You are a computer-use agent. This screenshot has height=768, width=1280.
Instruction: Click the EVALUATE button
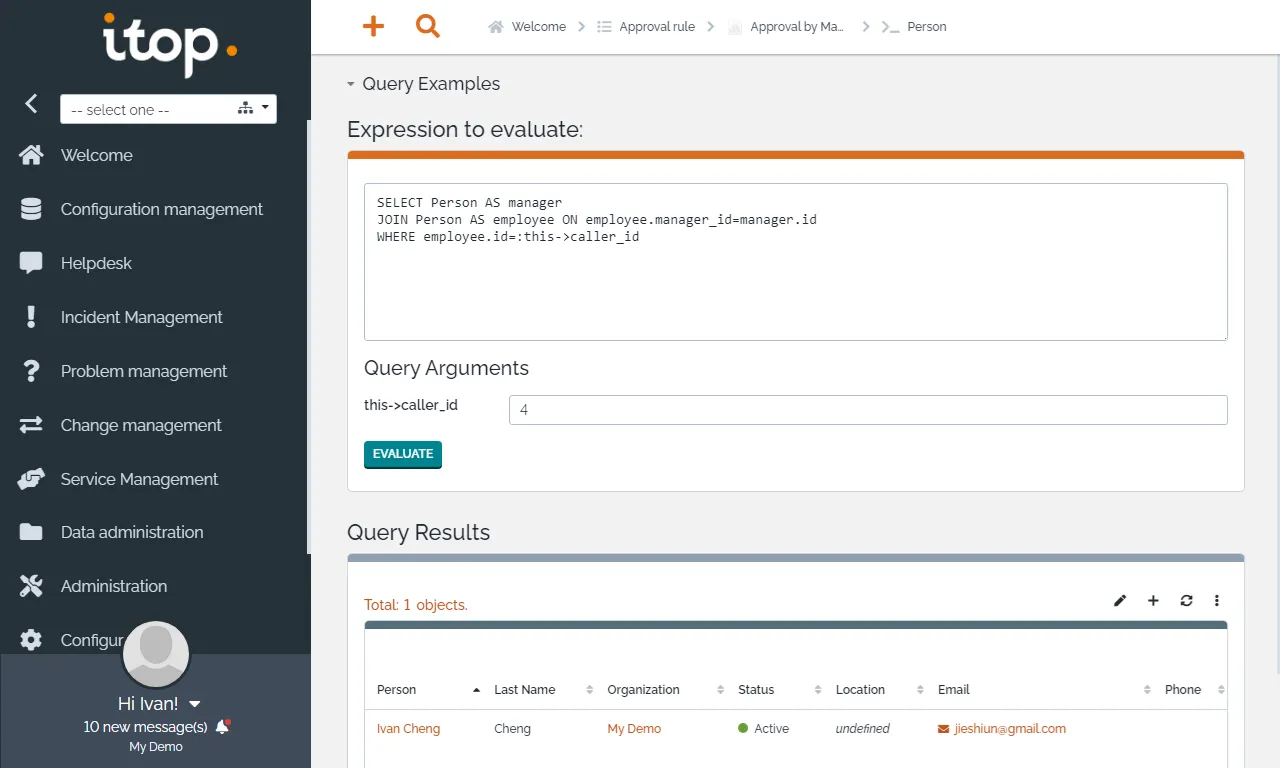(x=403, y=454)
